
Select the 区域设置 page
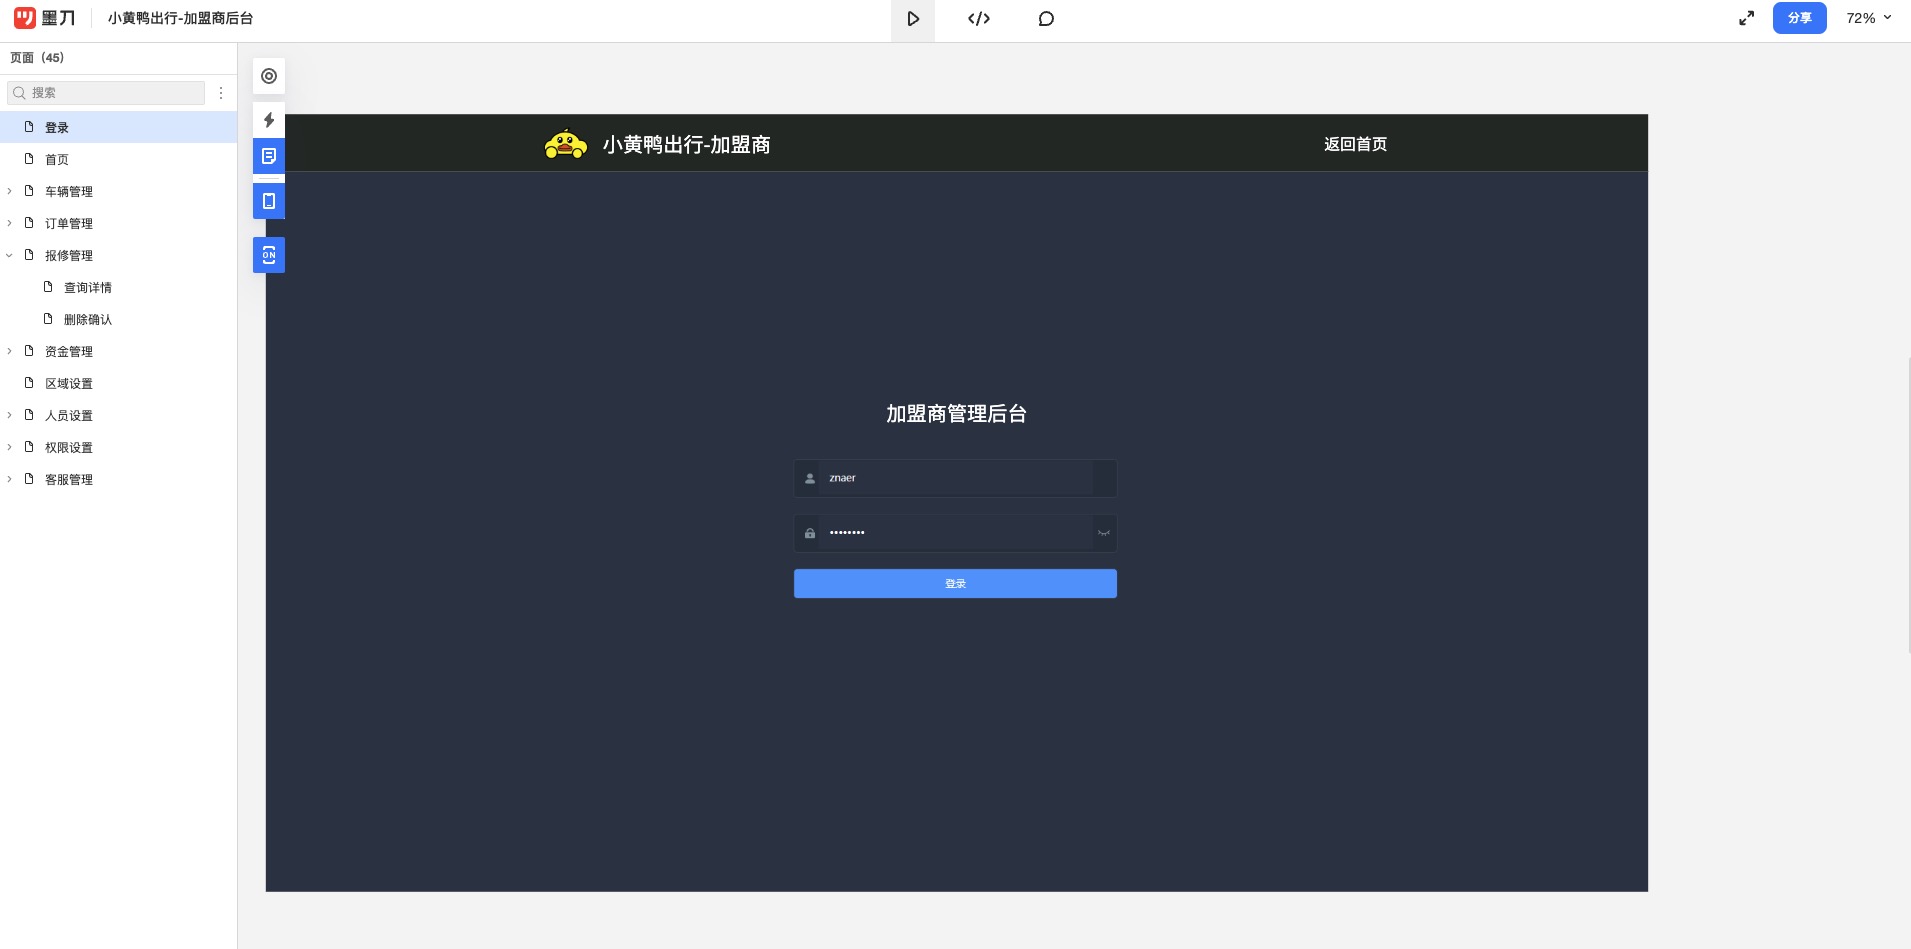pos(118,383)
